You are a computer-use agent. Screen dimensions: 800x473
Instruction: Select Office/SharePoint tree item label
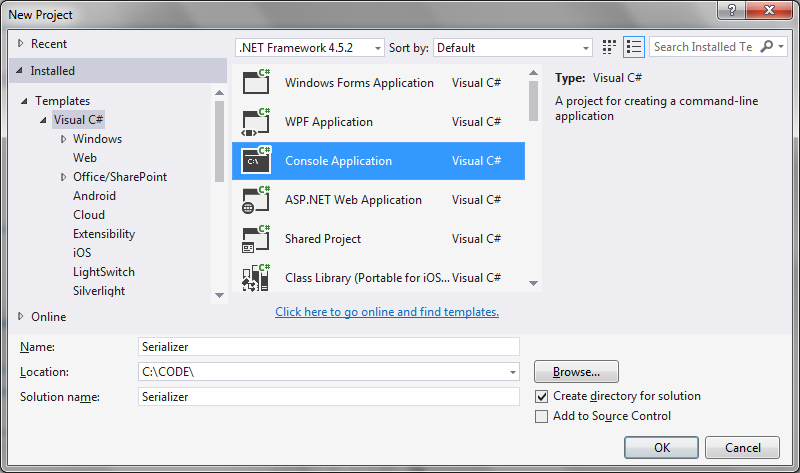[120, 177]
